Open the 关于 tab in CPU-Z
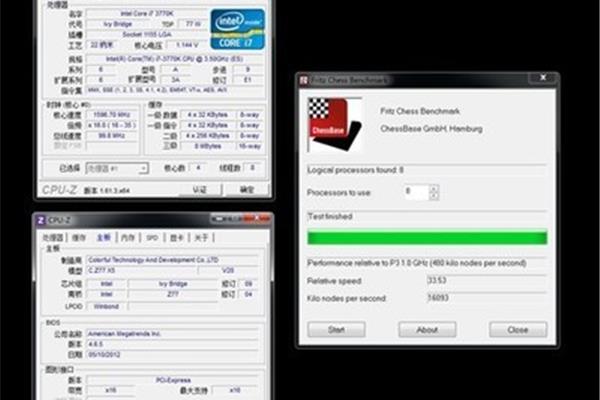 pyautogui.click(x=201, y=238)
